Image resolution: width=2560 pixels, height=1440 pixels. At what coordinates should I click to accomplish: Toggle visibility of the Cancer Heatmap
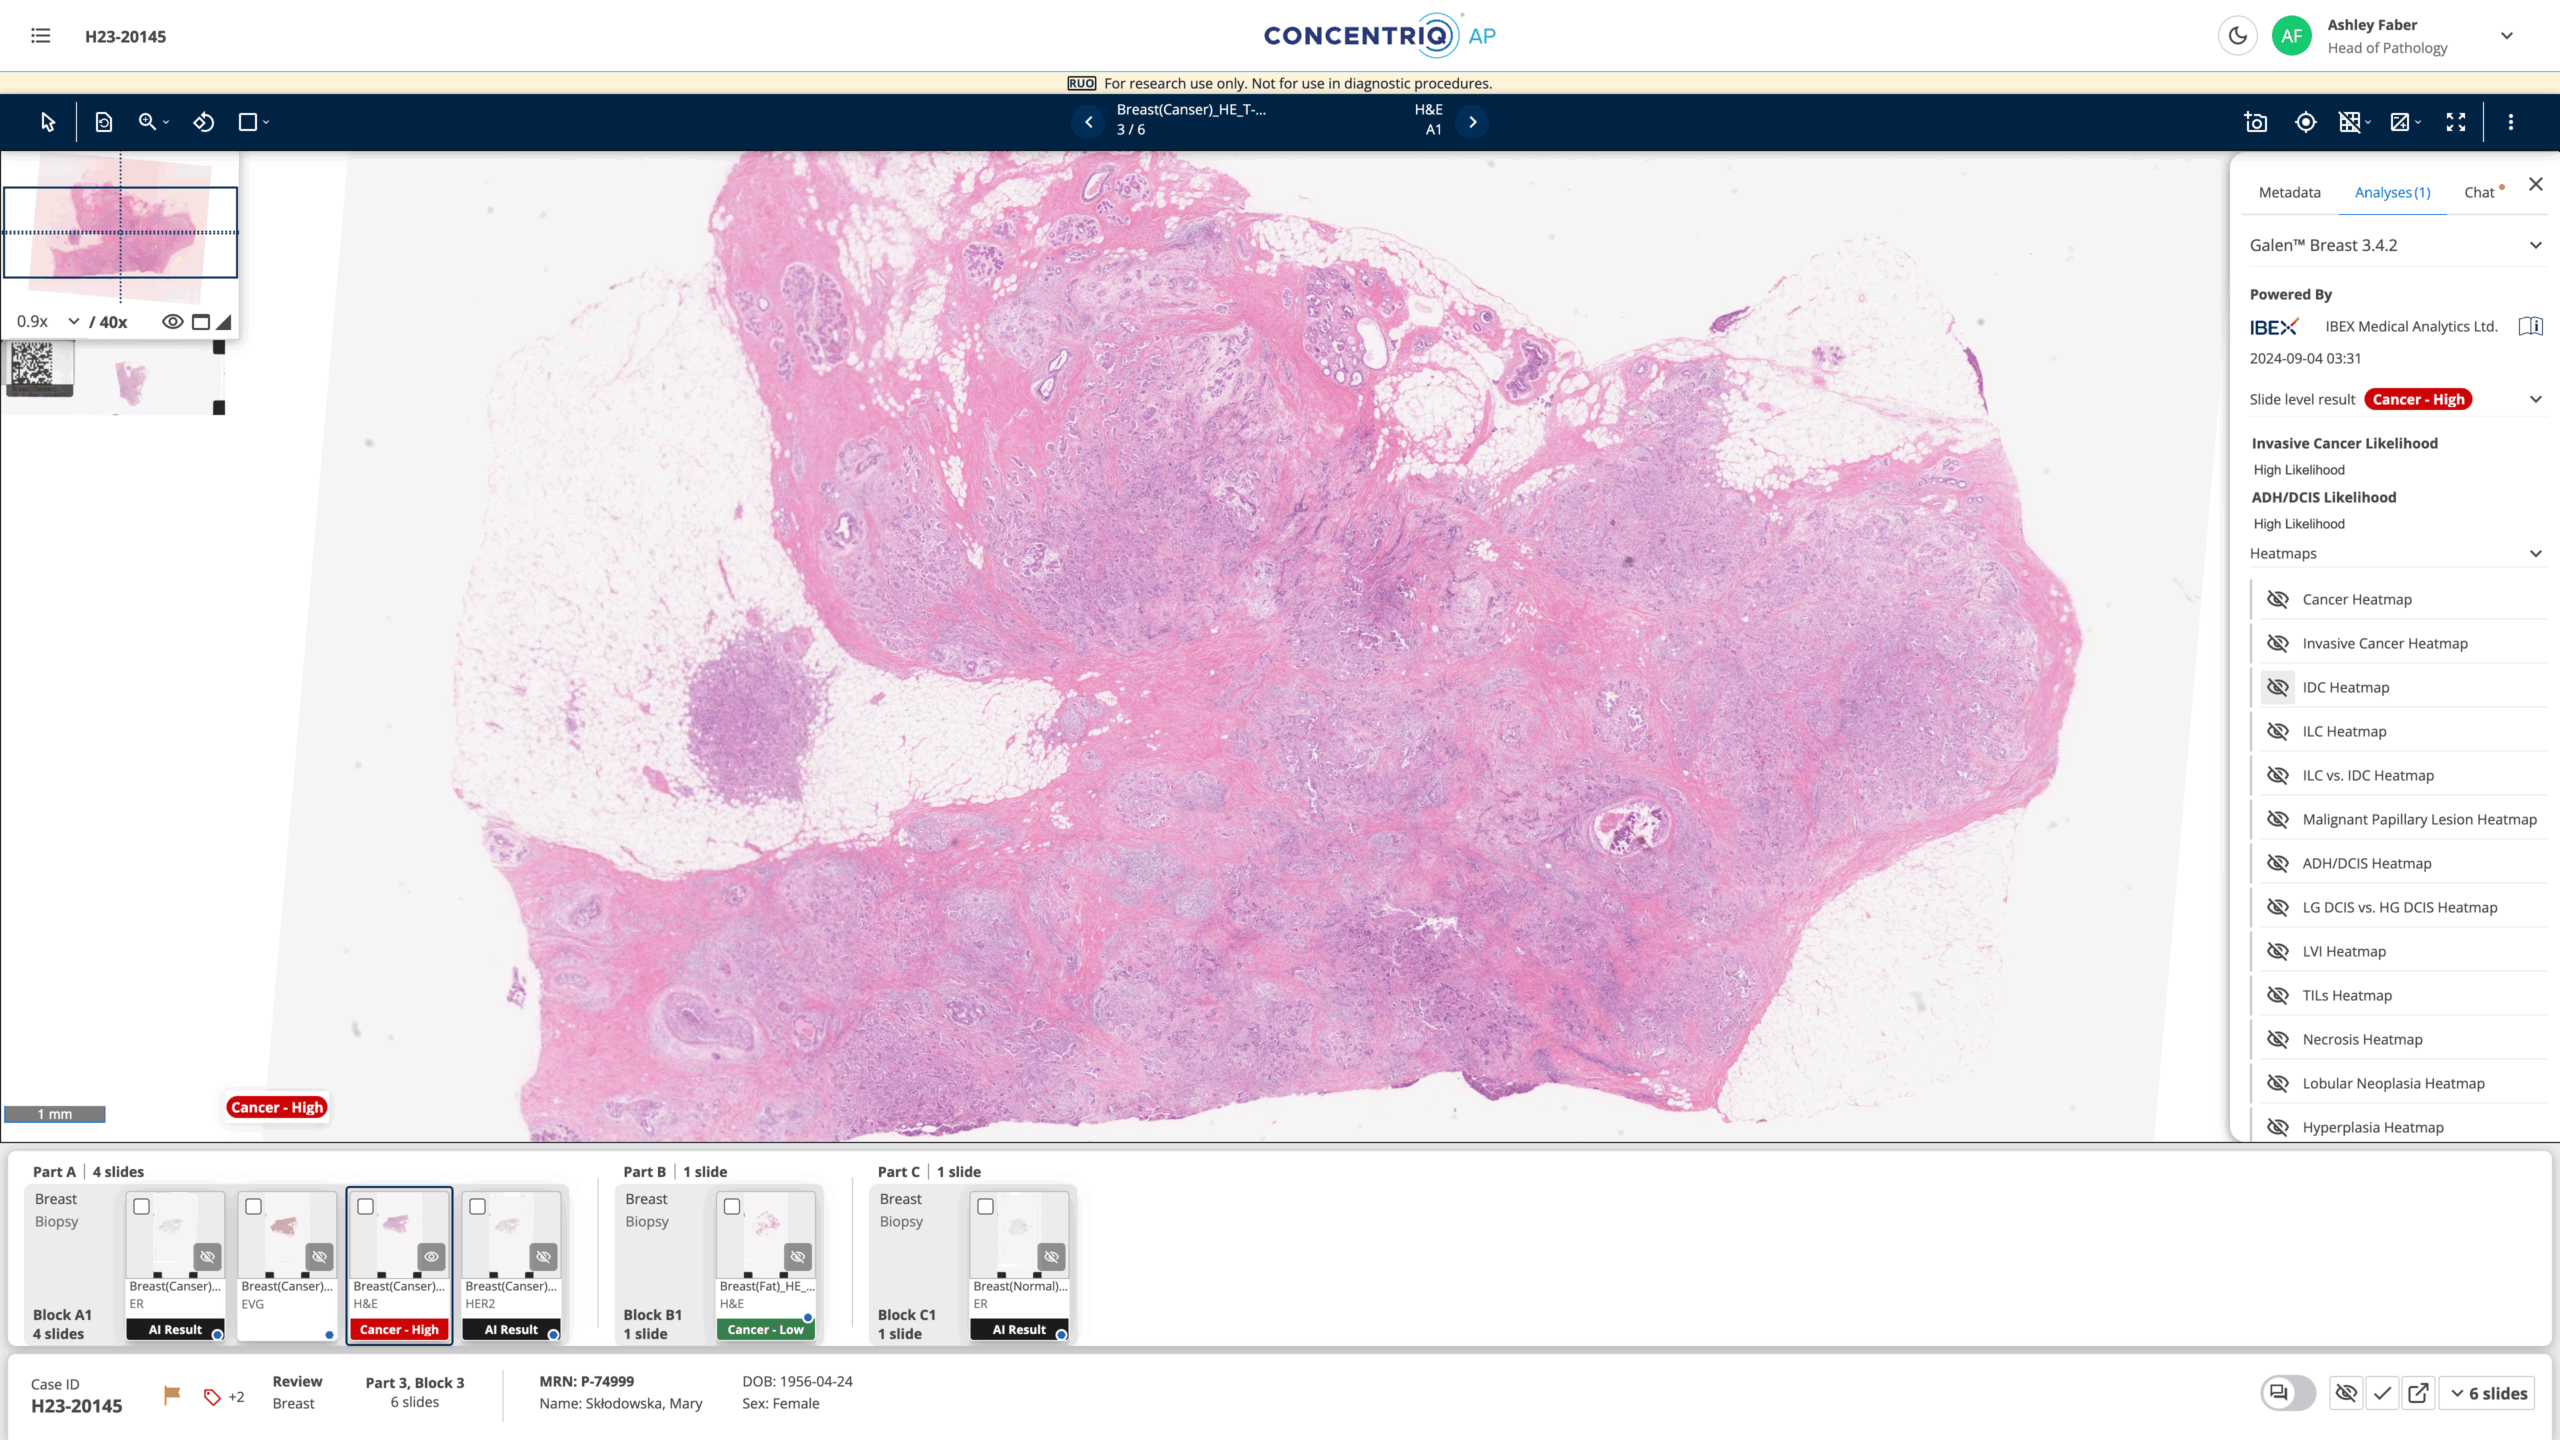2278,599
